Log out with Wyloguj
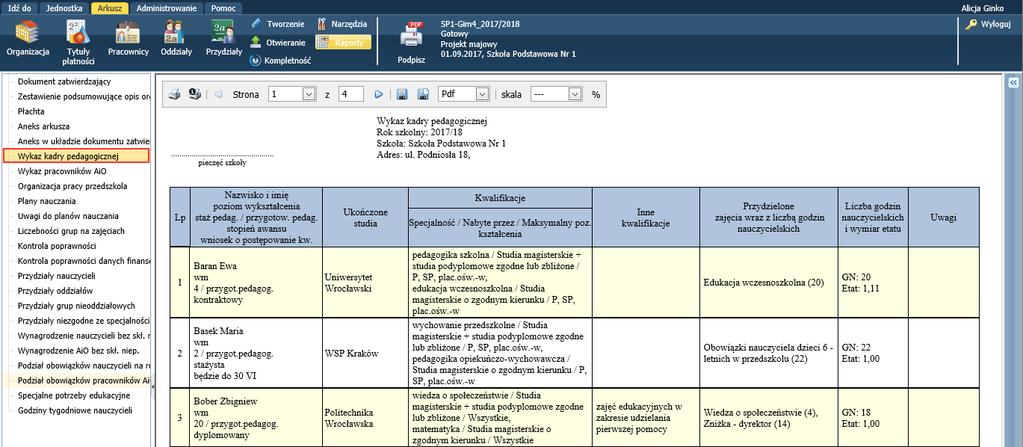The image size is (1023, 447). (988, 24)
